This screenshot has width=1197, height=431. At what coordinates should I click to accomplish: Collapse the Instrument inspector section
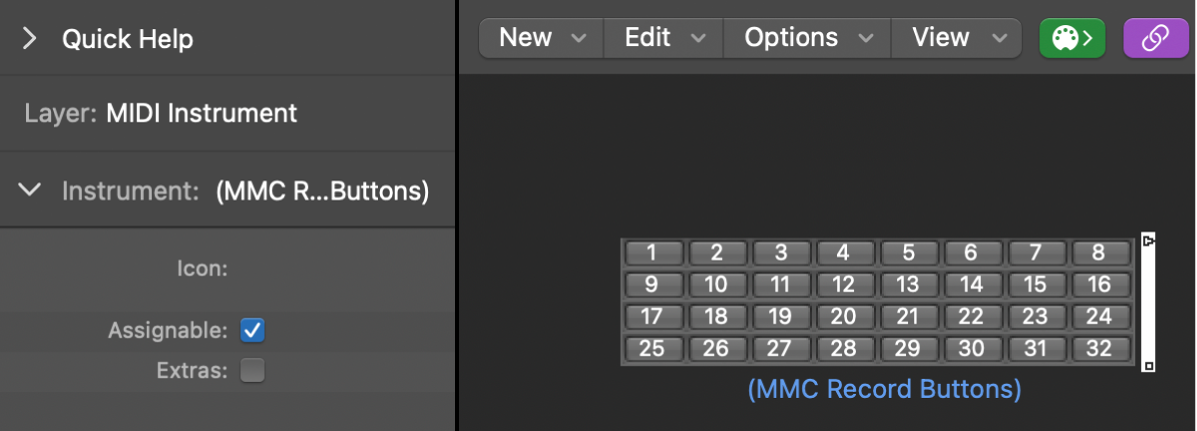point(31,190)
